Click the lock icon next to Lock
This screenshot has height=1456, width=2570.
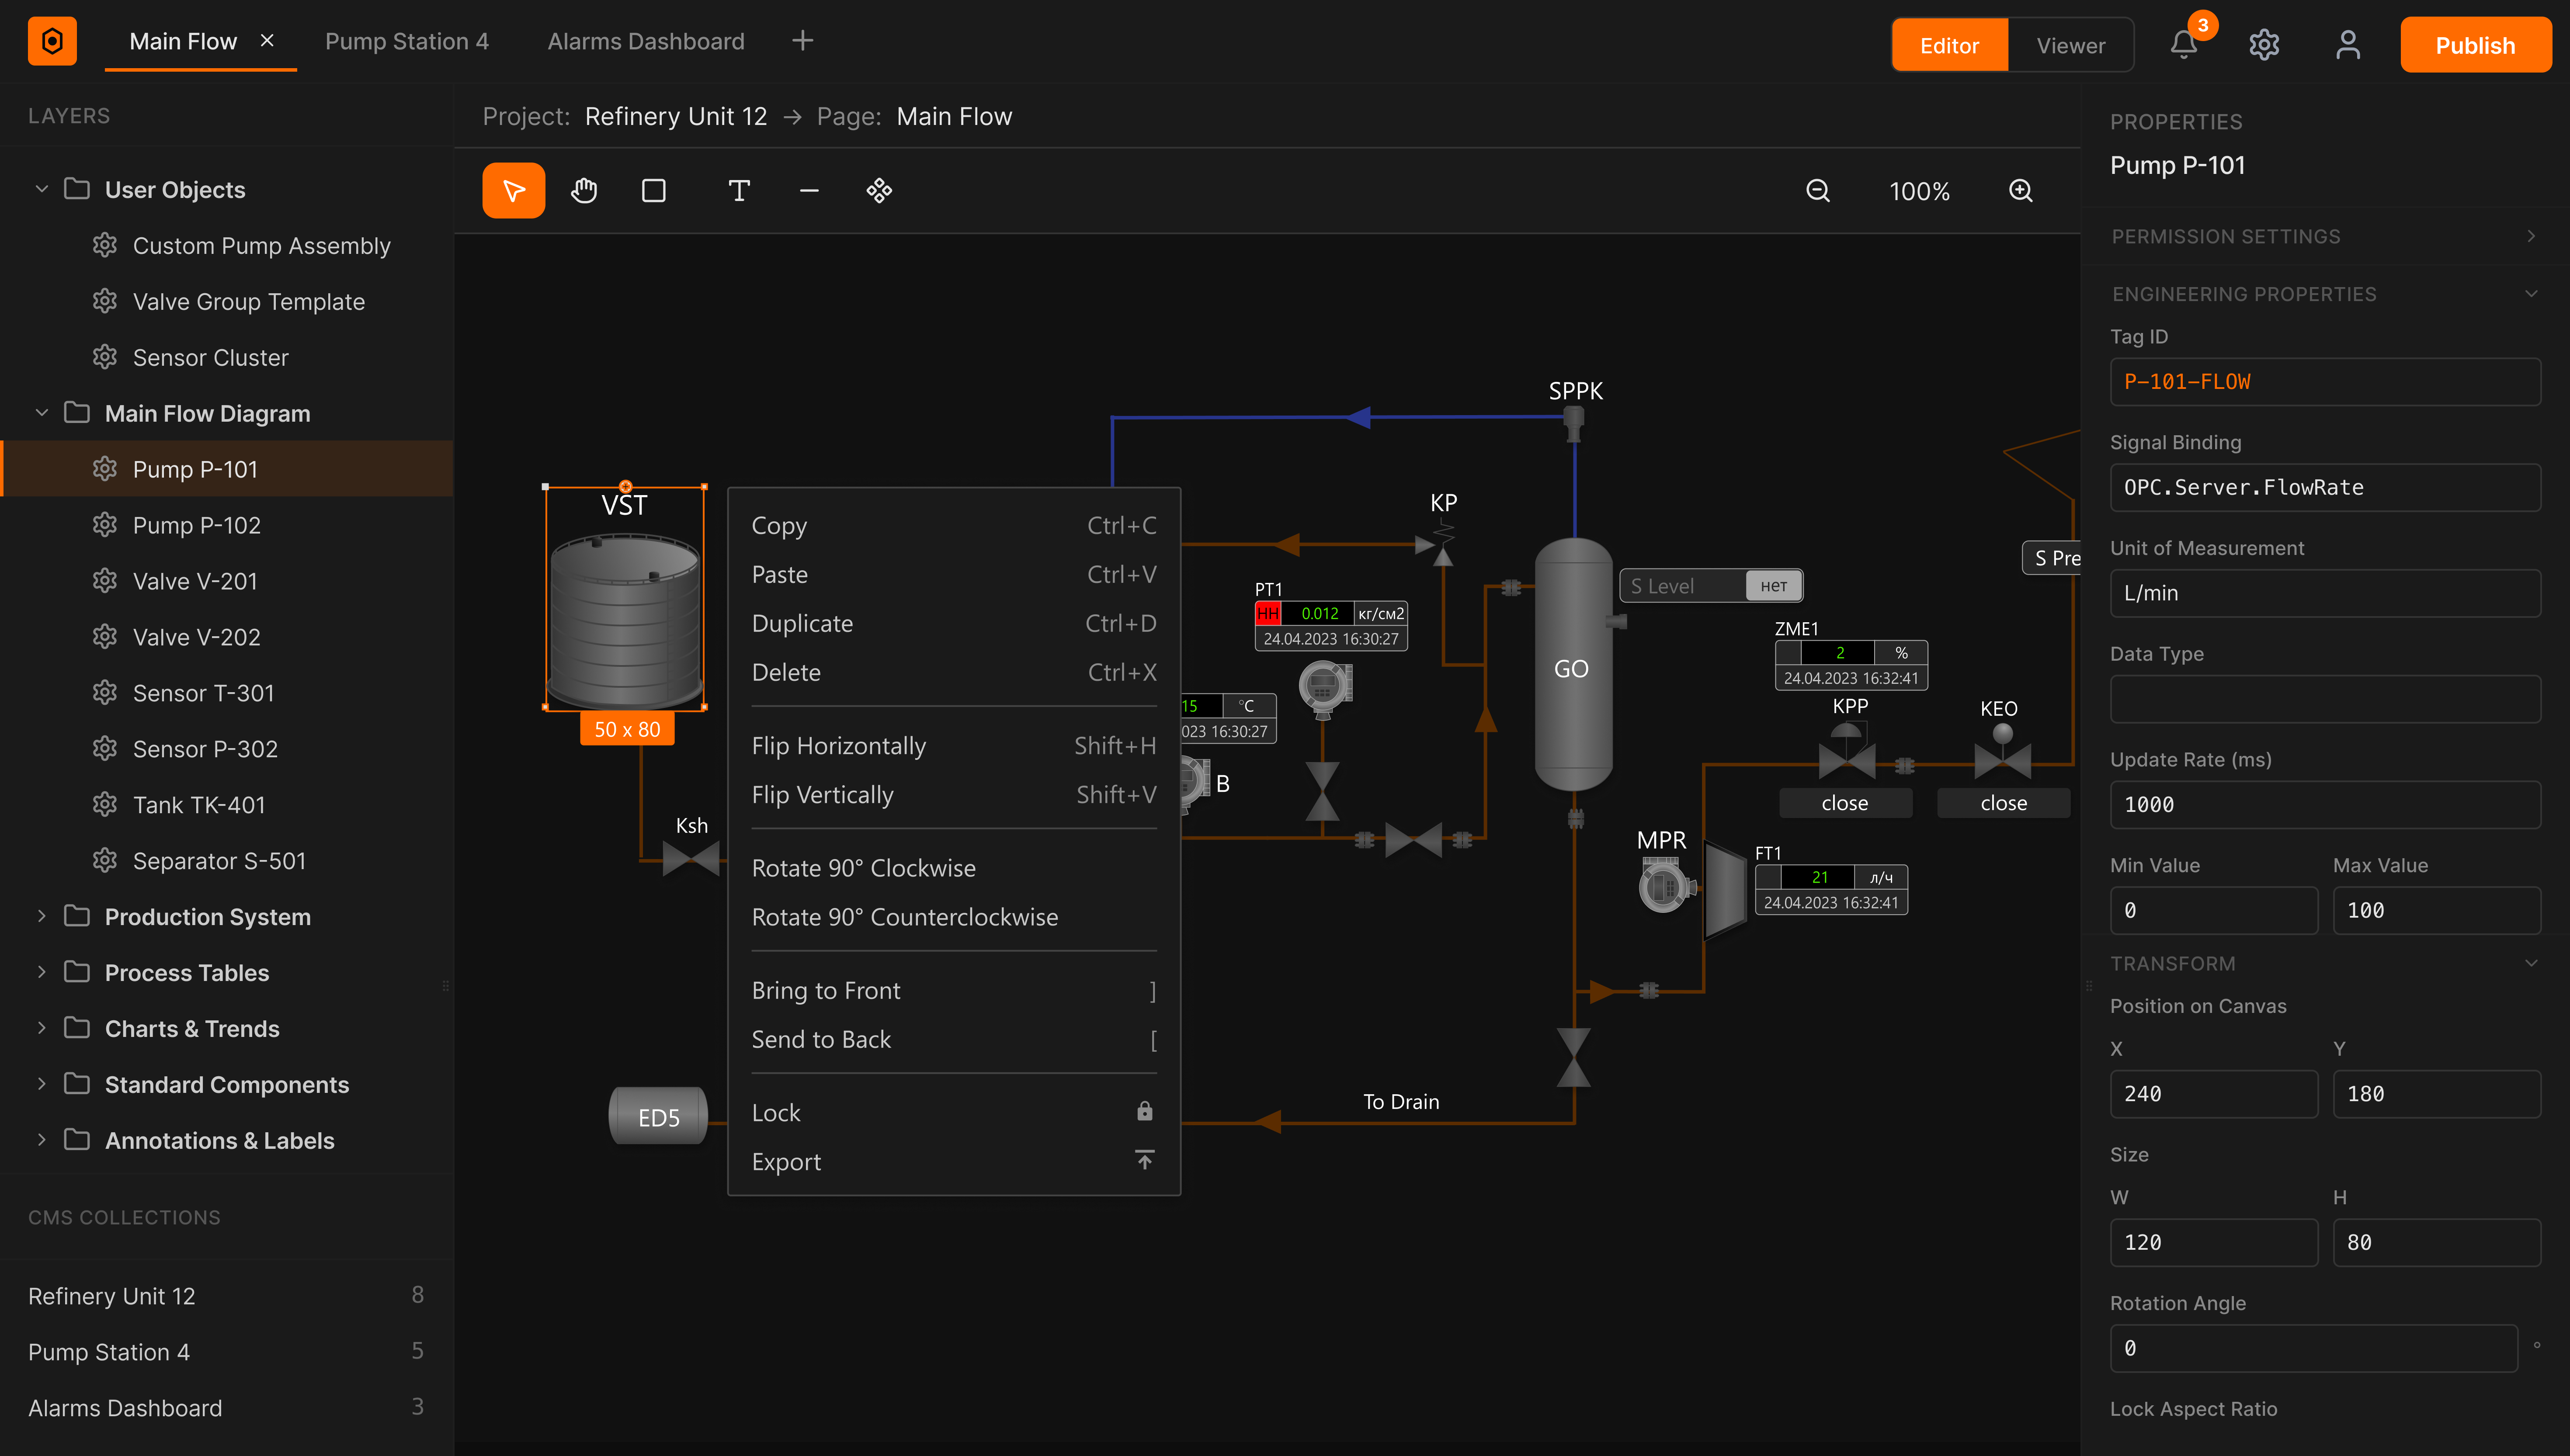click(x=1145, y=1111)
